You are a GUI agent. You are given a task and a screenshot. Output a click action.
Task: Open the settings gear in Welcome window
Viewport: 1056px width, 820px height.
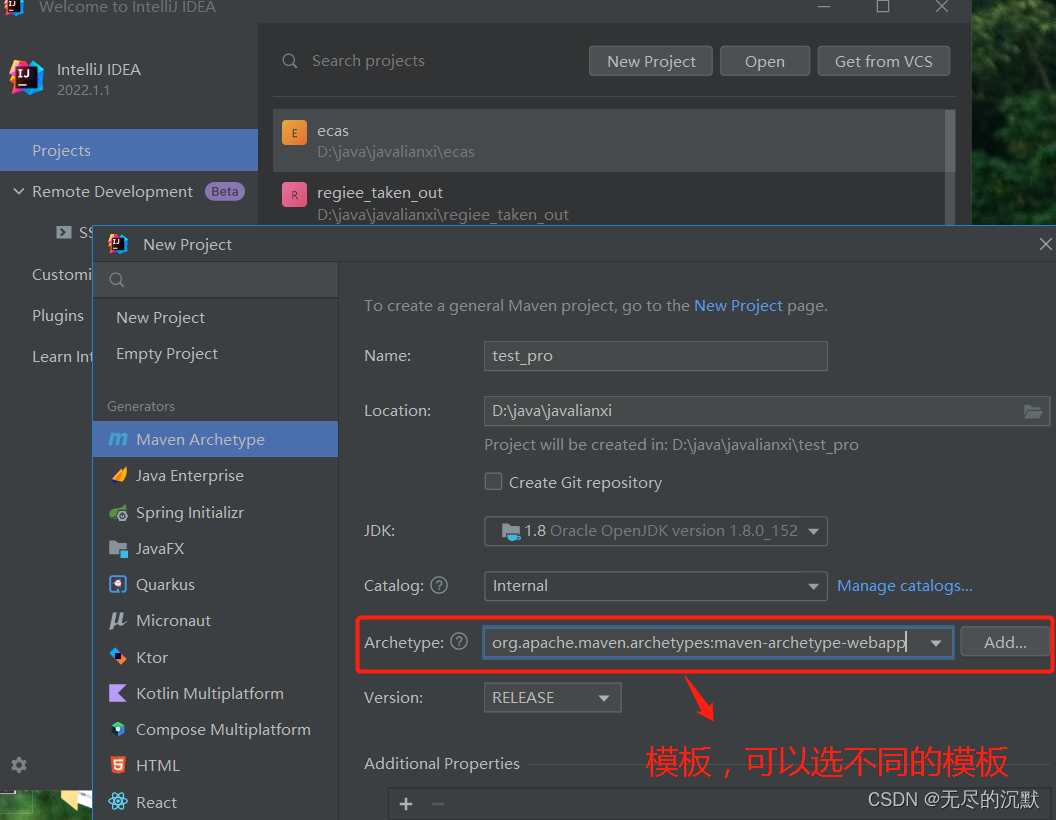(x=19, y=765)
